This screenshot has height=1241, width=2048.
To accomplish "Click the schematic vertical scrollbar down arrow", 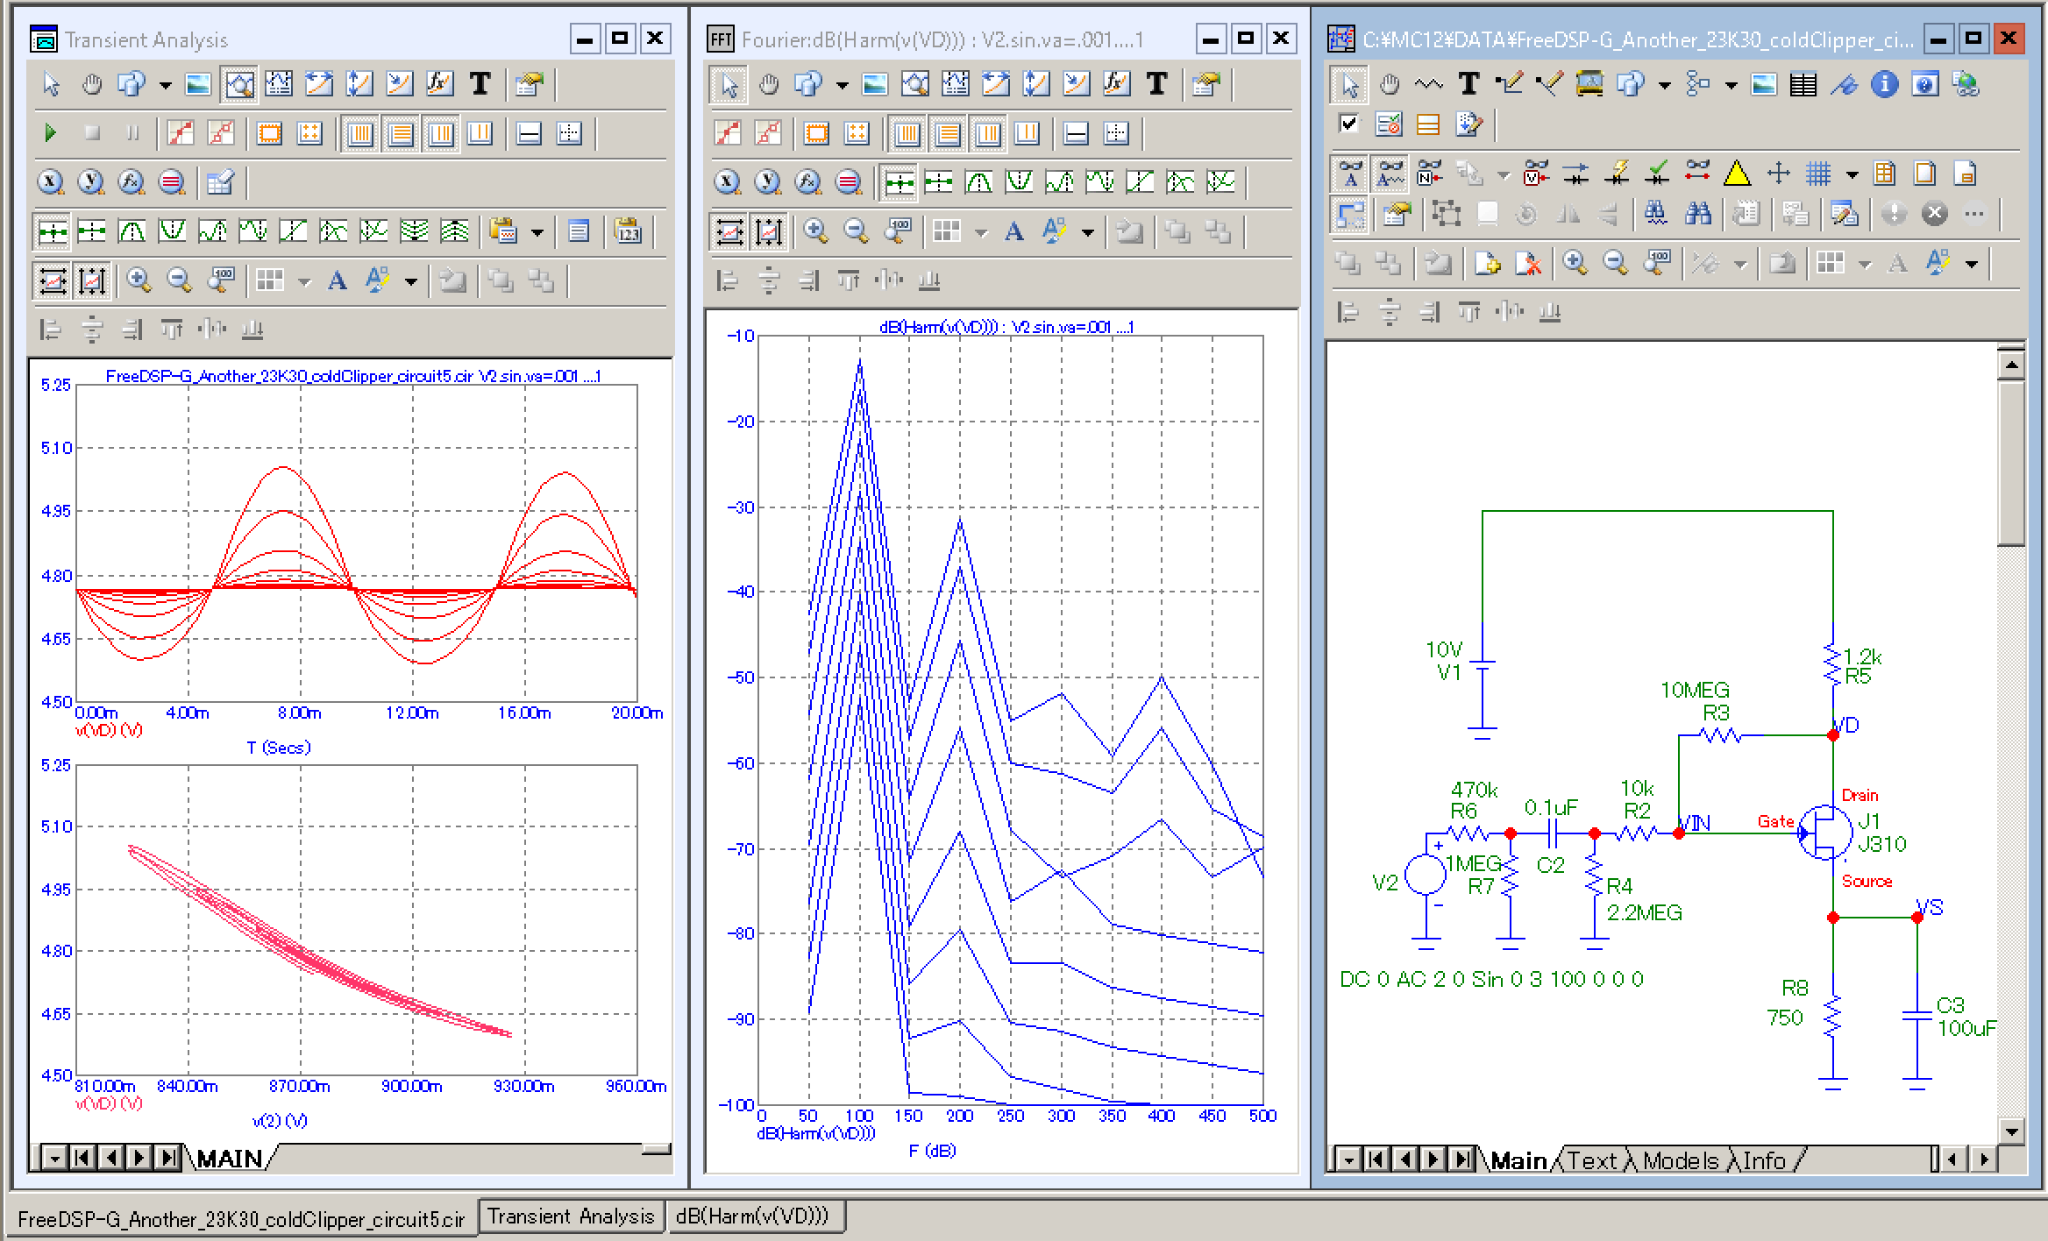I will (2012, 1131).
